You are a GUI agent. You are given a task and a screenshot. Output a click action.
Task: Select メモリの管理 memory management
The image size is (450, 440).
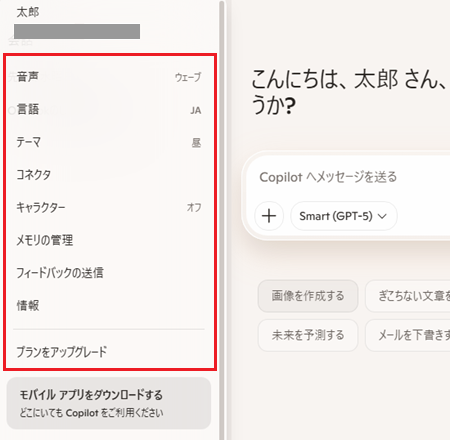(109, 240)
